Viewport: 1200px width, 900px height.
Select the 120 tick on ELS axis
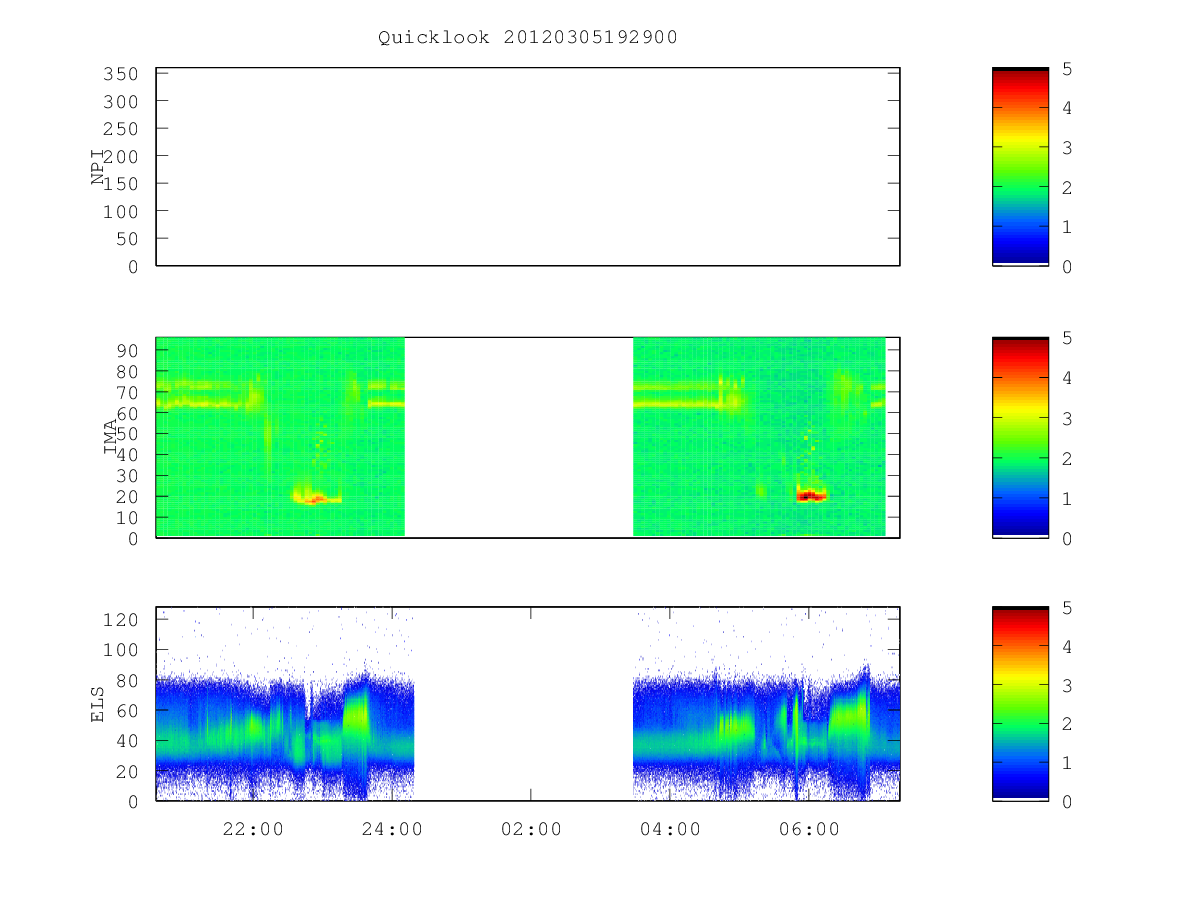(x=121, y=619)
